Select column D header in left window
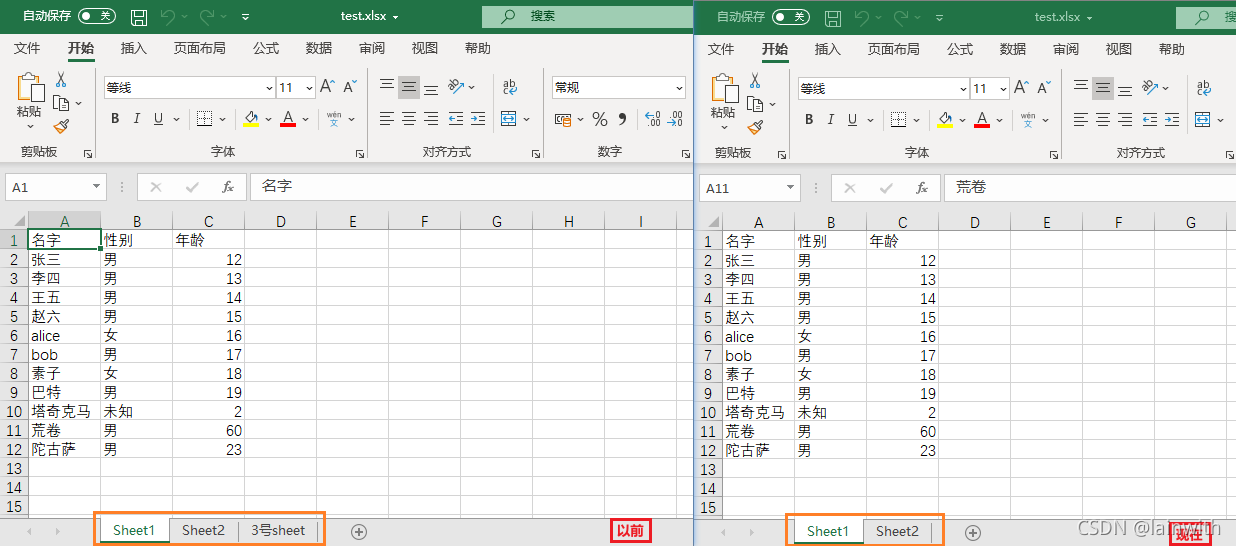Screen dimensions: 1236x546 [281, 221]
